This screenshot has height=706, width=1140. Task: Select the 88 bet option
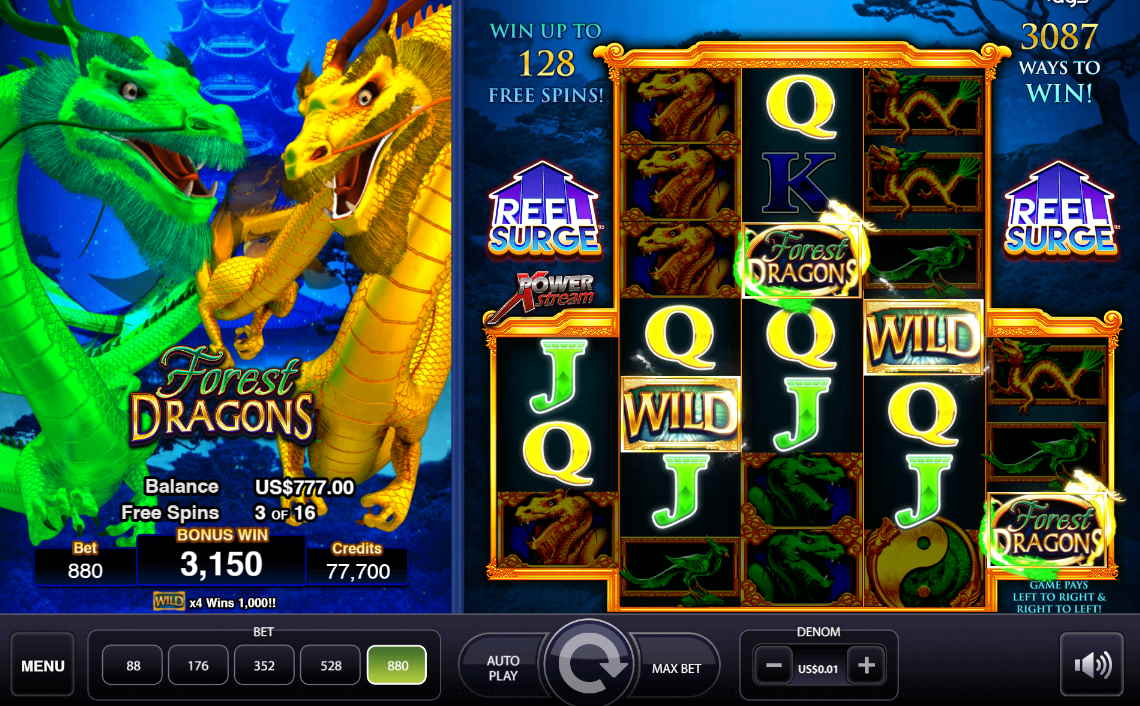[132, 665]
